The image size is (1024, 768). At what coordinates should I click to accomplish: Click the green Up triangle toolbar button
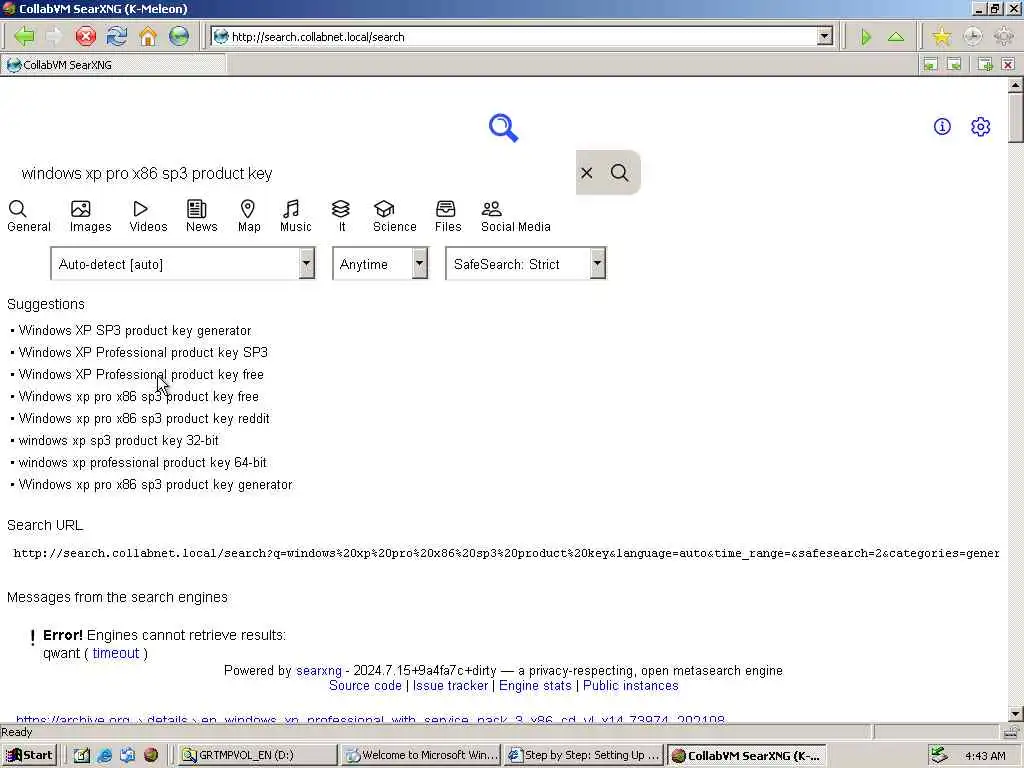(896, 37)
